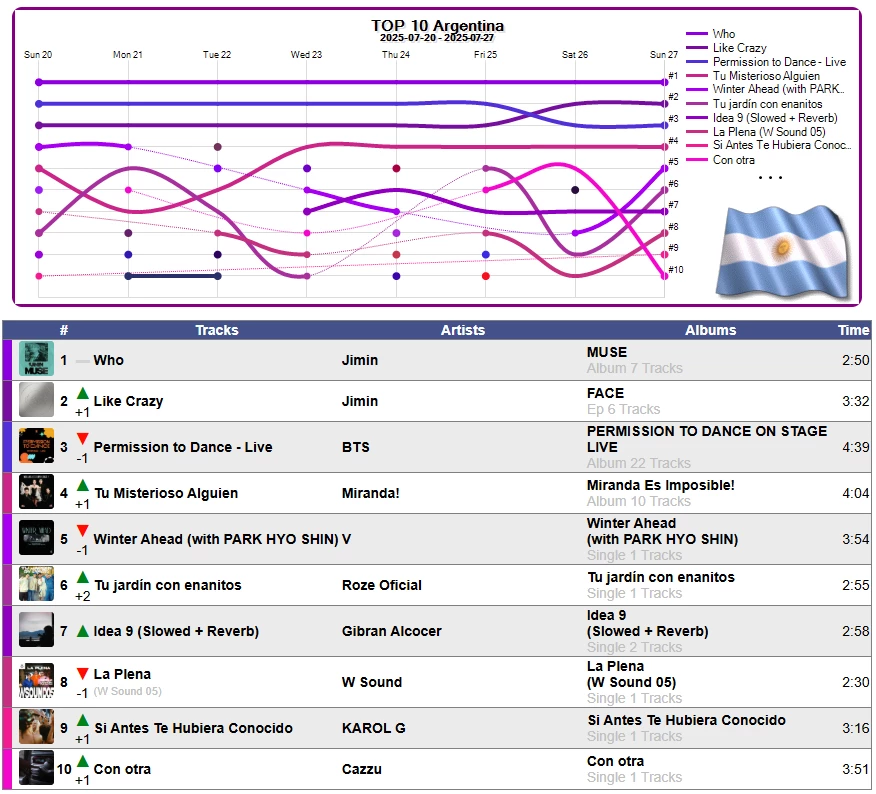Sort by the Artists column header
The height and width of the screenshot is (794, 876).
pos(463,330)
